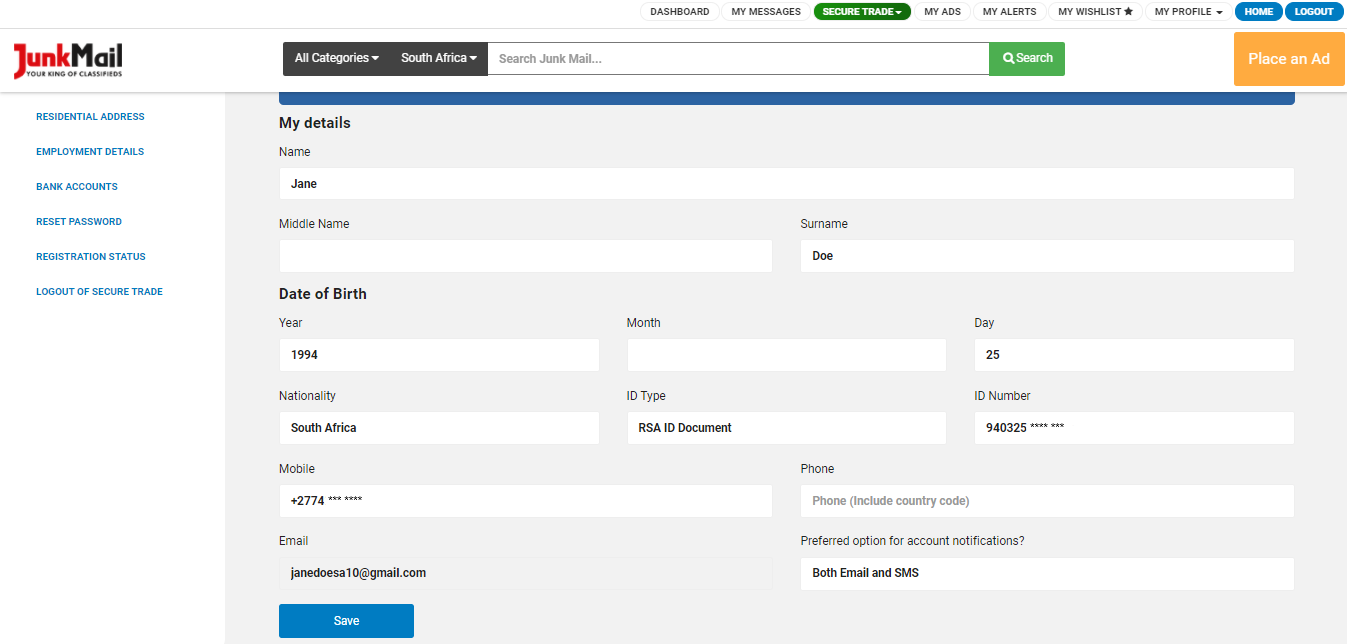The height and width of the screenshot is (644, 1347).
Task: Click the star icon next to MY WISHLIST
Action: coord(1128,11)
